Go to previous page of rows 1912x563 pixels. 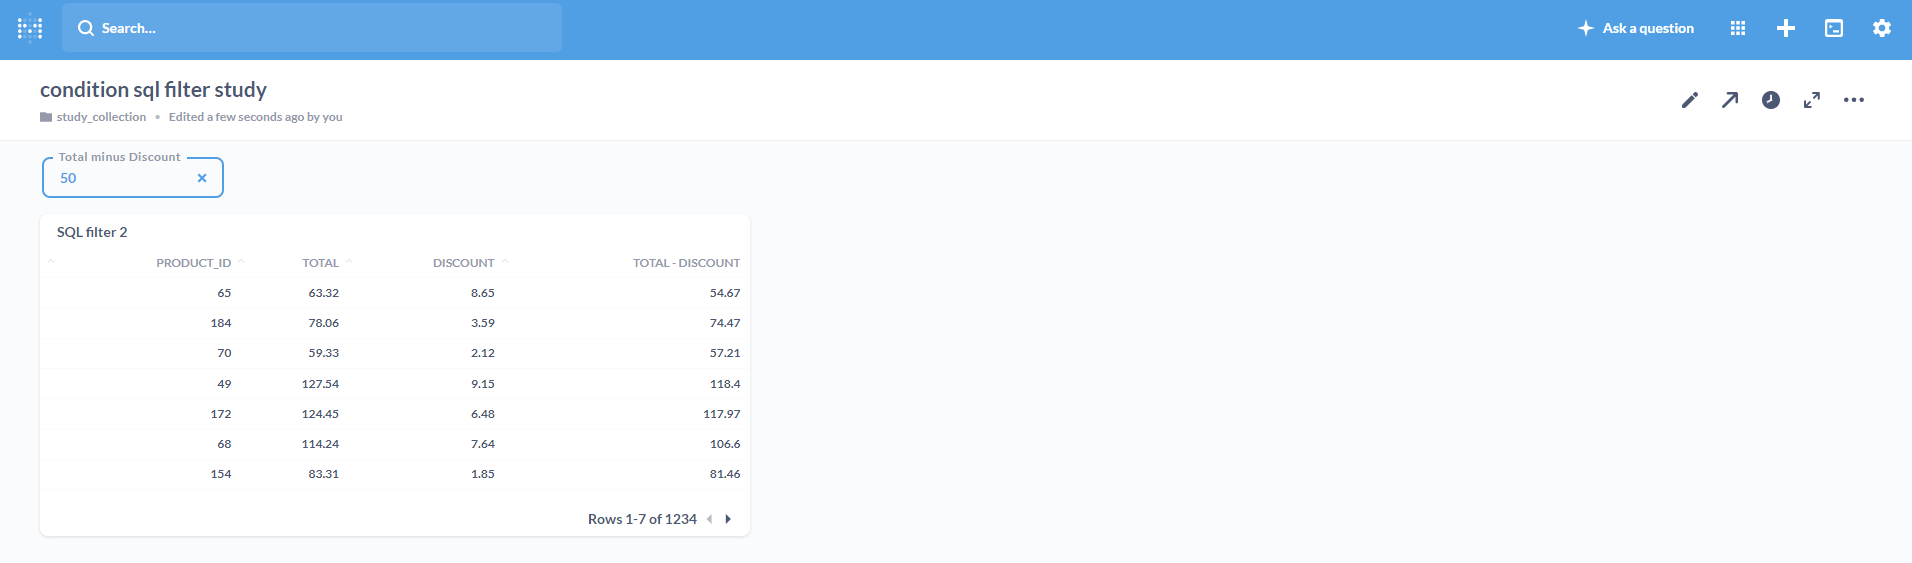pos(710,519)
